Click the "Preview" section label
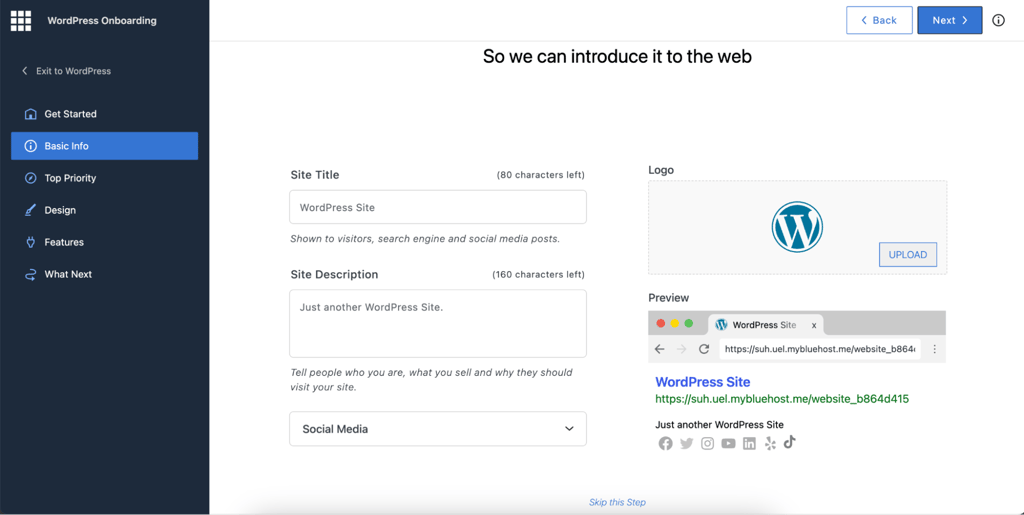This screenshot has height=515, width=1024. [669, 298]
